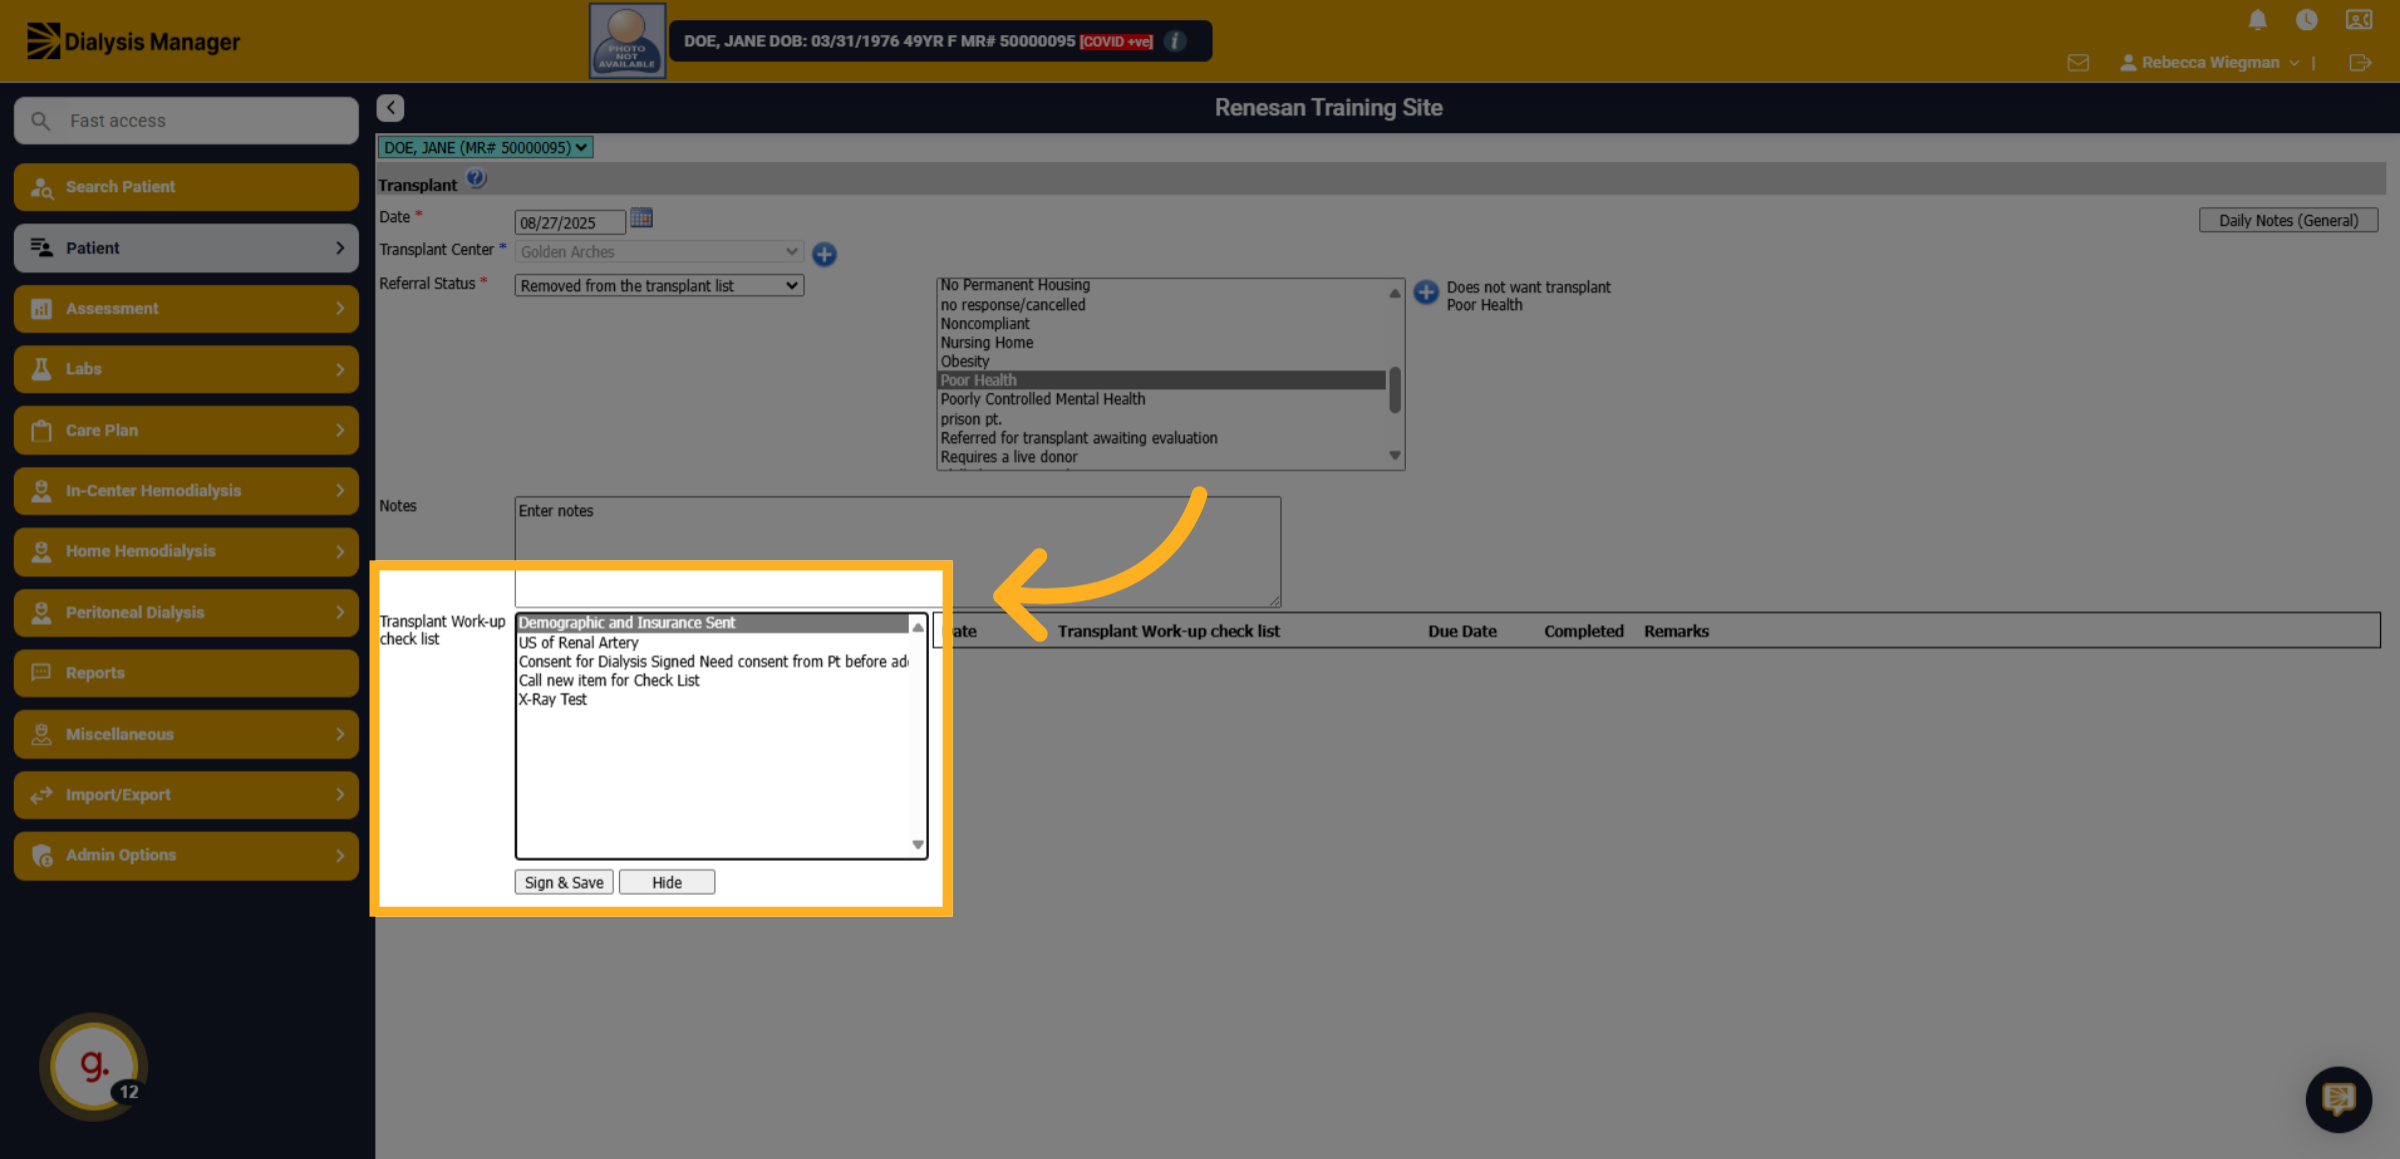
Task: Click patient info icon beside COVID tag
Action: [1176, 41]
